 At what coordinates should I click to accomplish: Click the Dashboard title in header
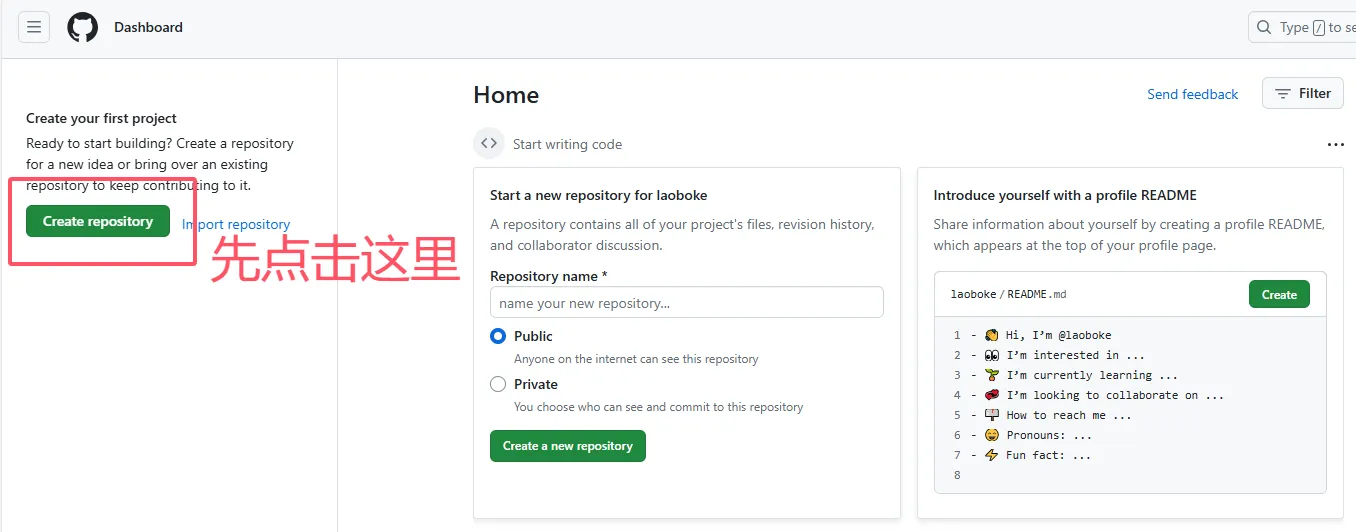[x=148, y=27]
